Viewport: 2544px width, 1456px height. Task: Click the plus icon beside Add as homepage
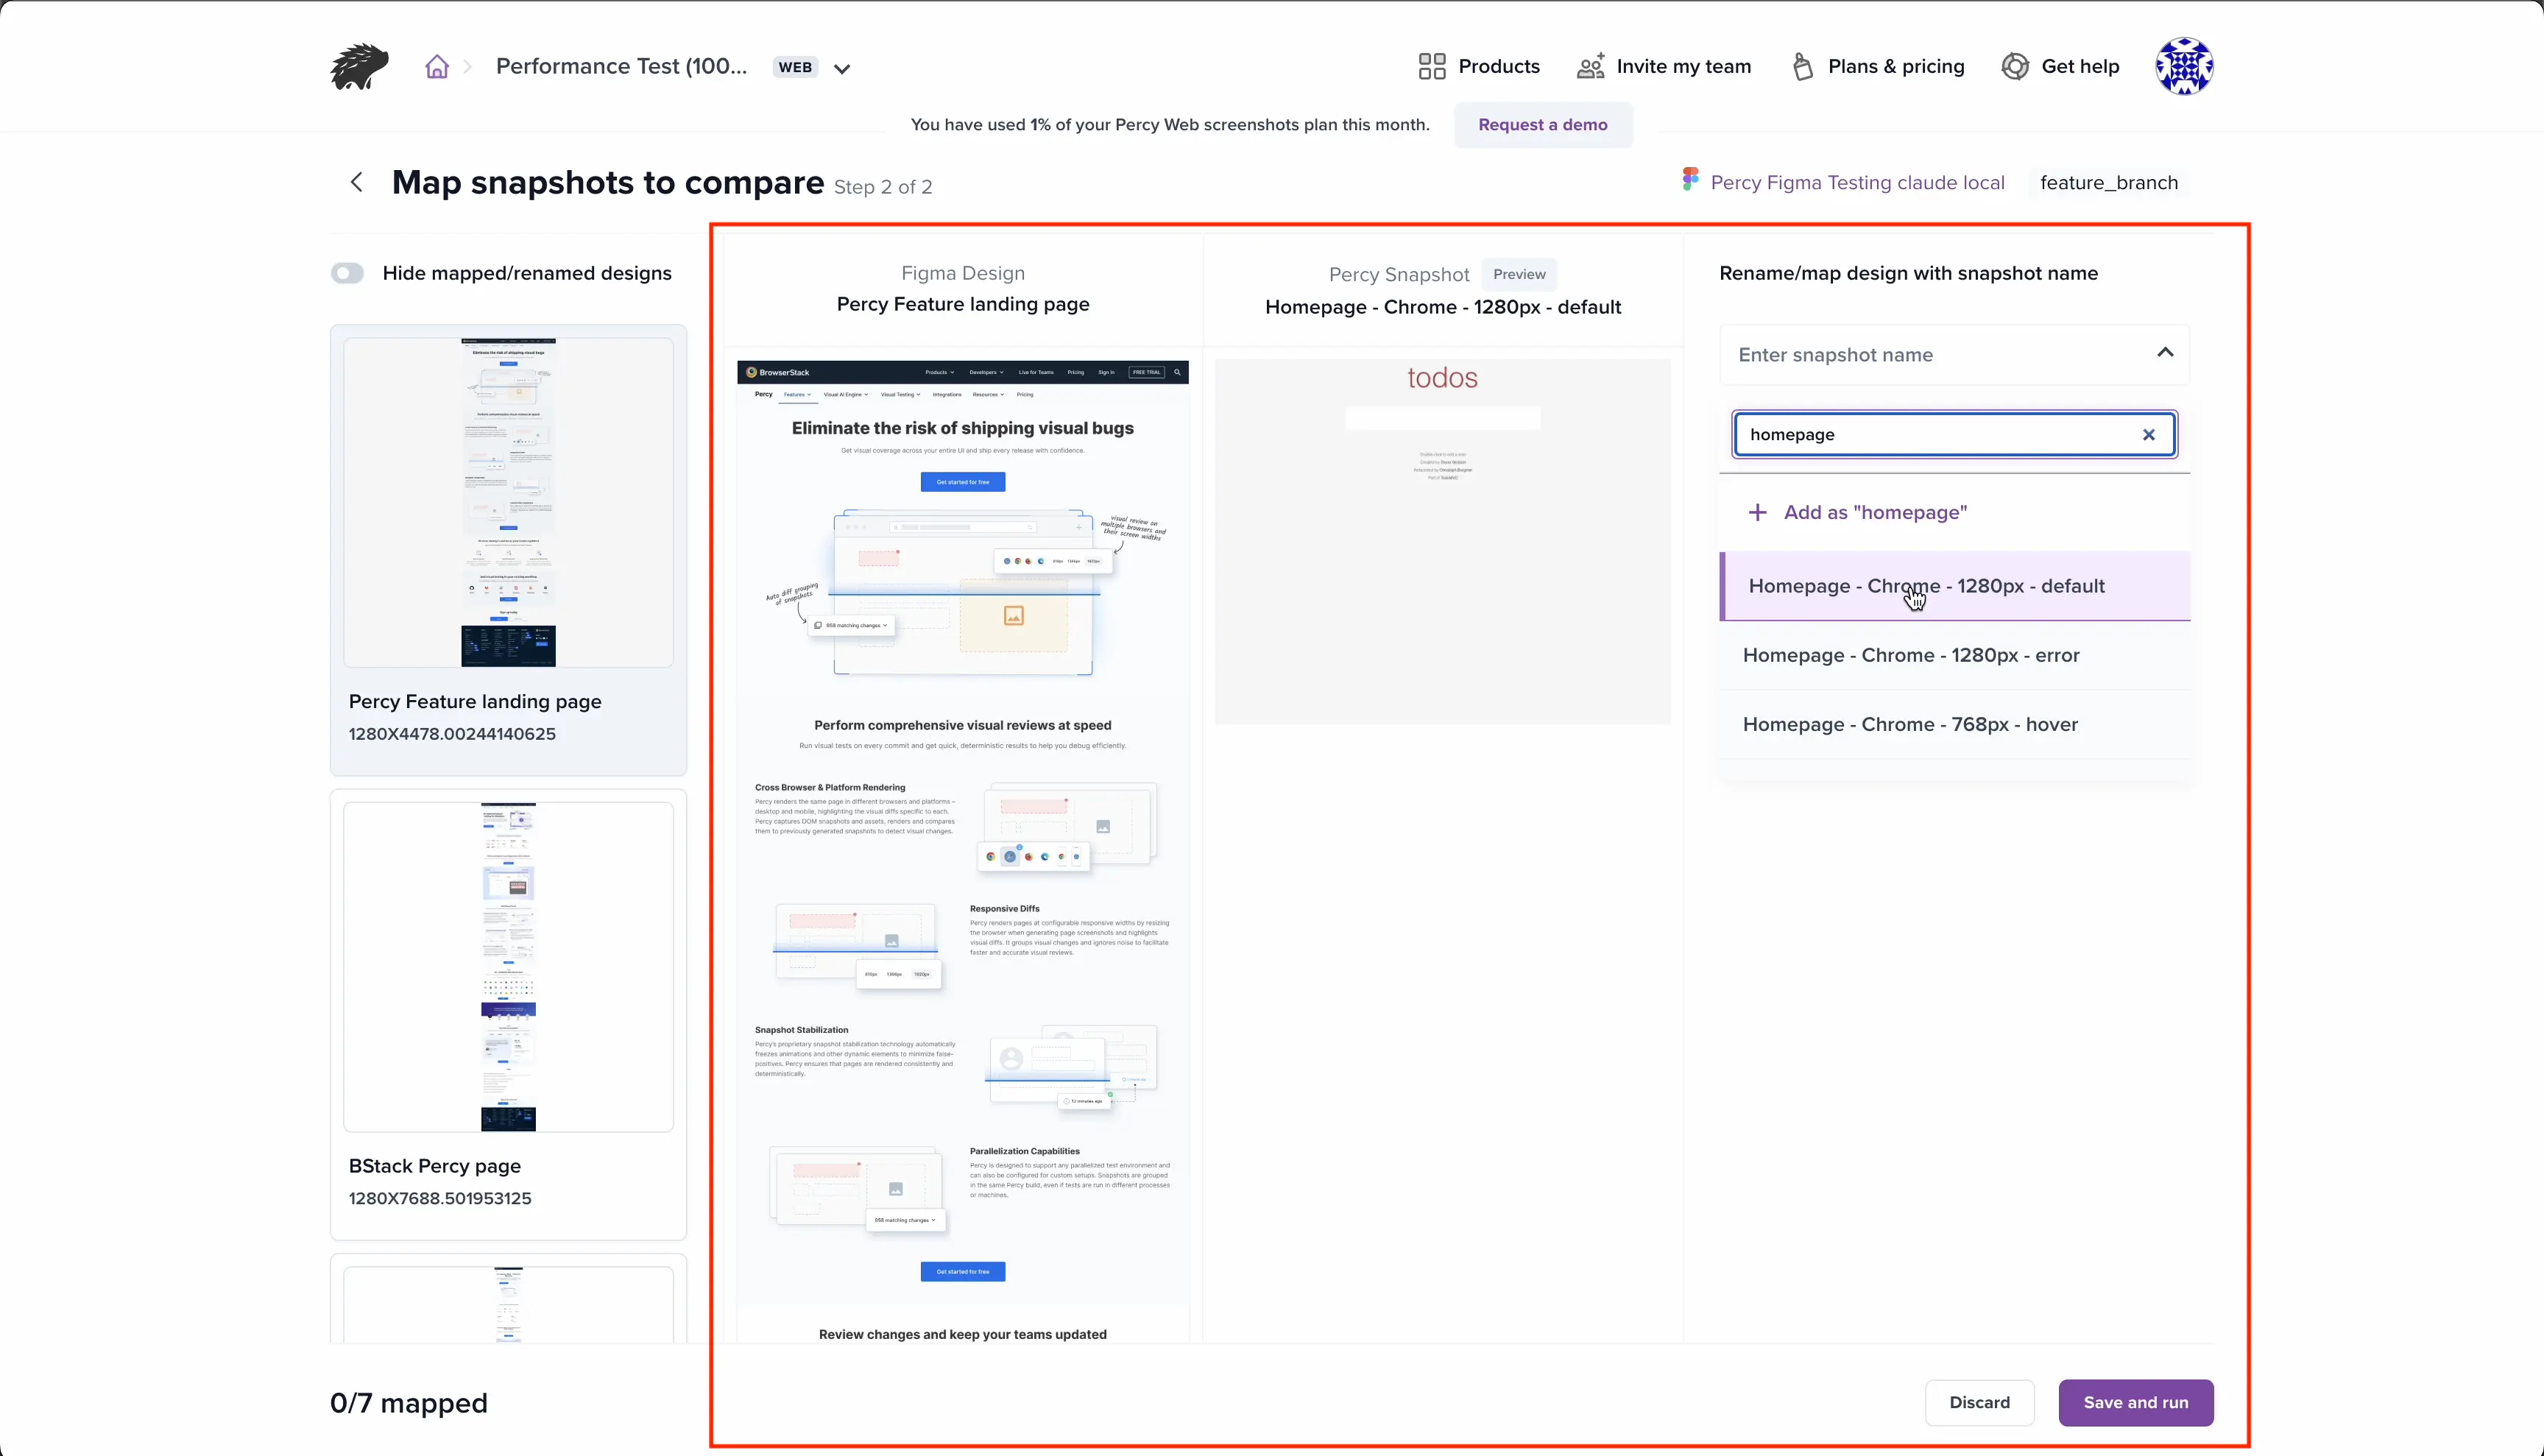click(x=1757, y=512)
